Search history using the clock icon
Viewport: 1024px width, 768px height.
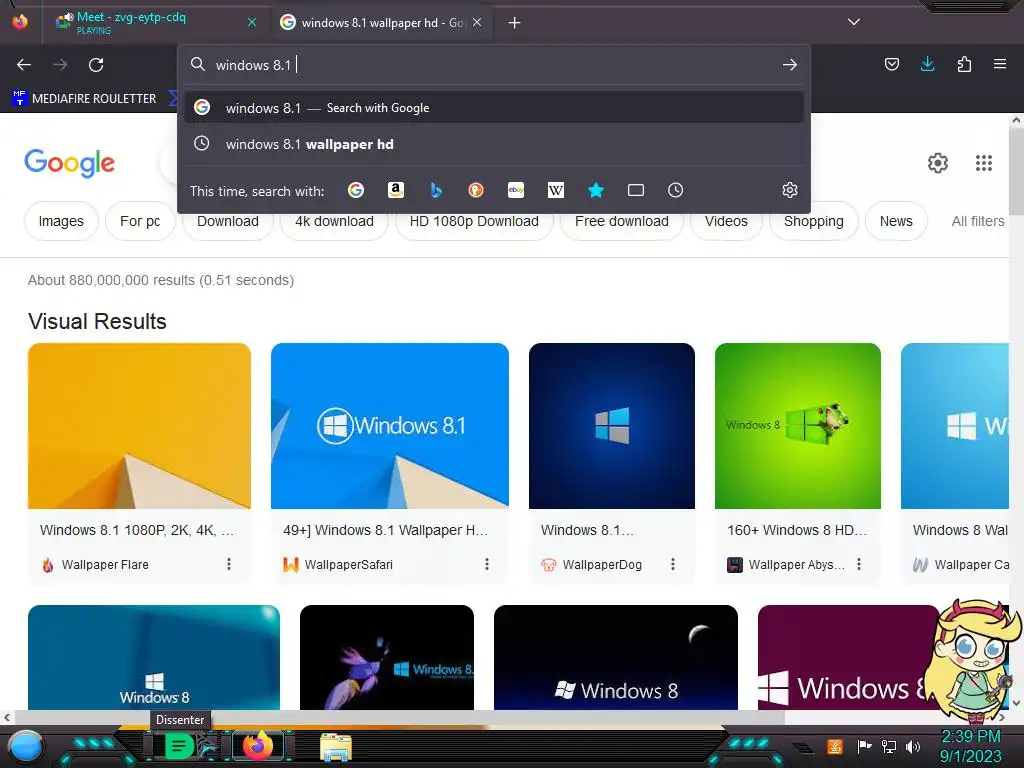tap(675, 190)
